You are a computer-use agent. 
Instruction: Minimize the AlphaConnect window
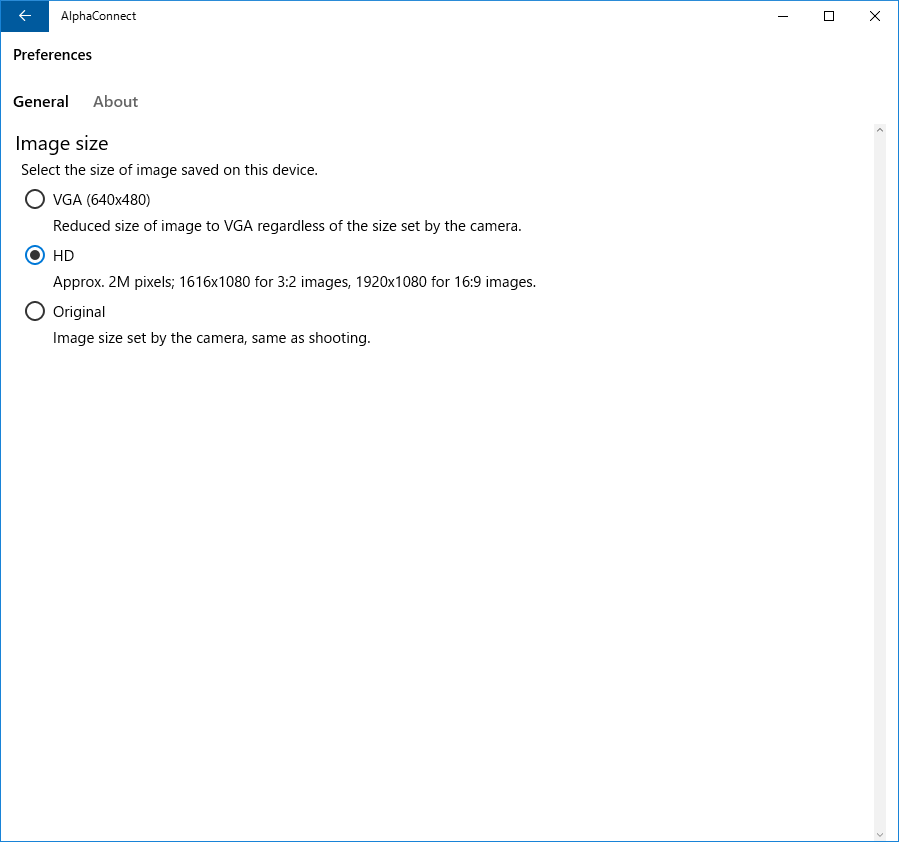[x=783, y=16]
